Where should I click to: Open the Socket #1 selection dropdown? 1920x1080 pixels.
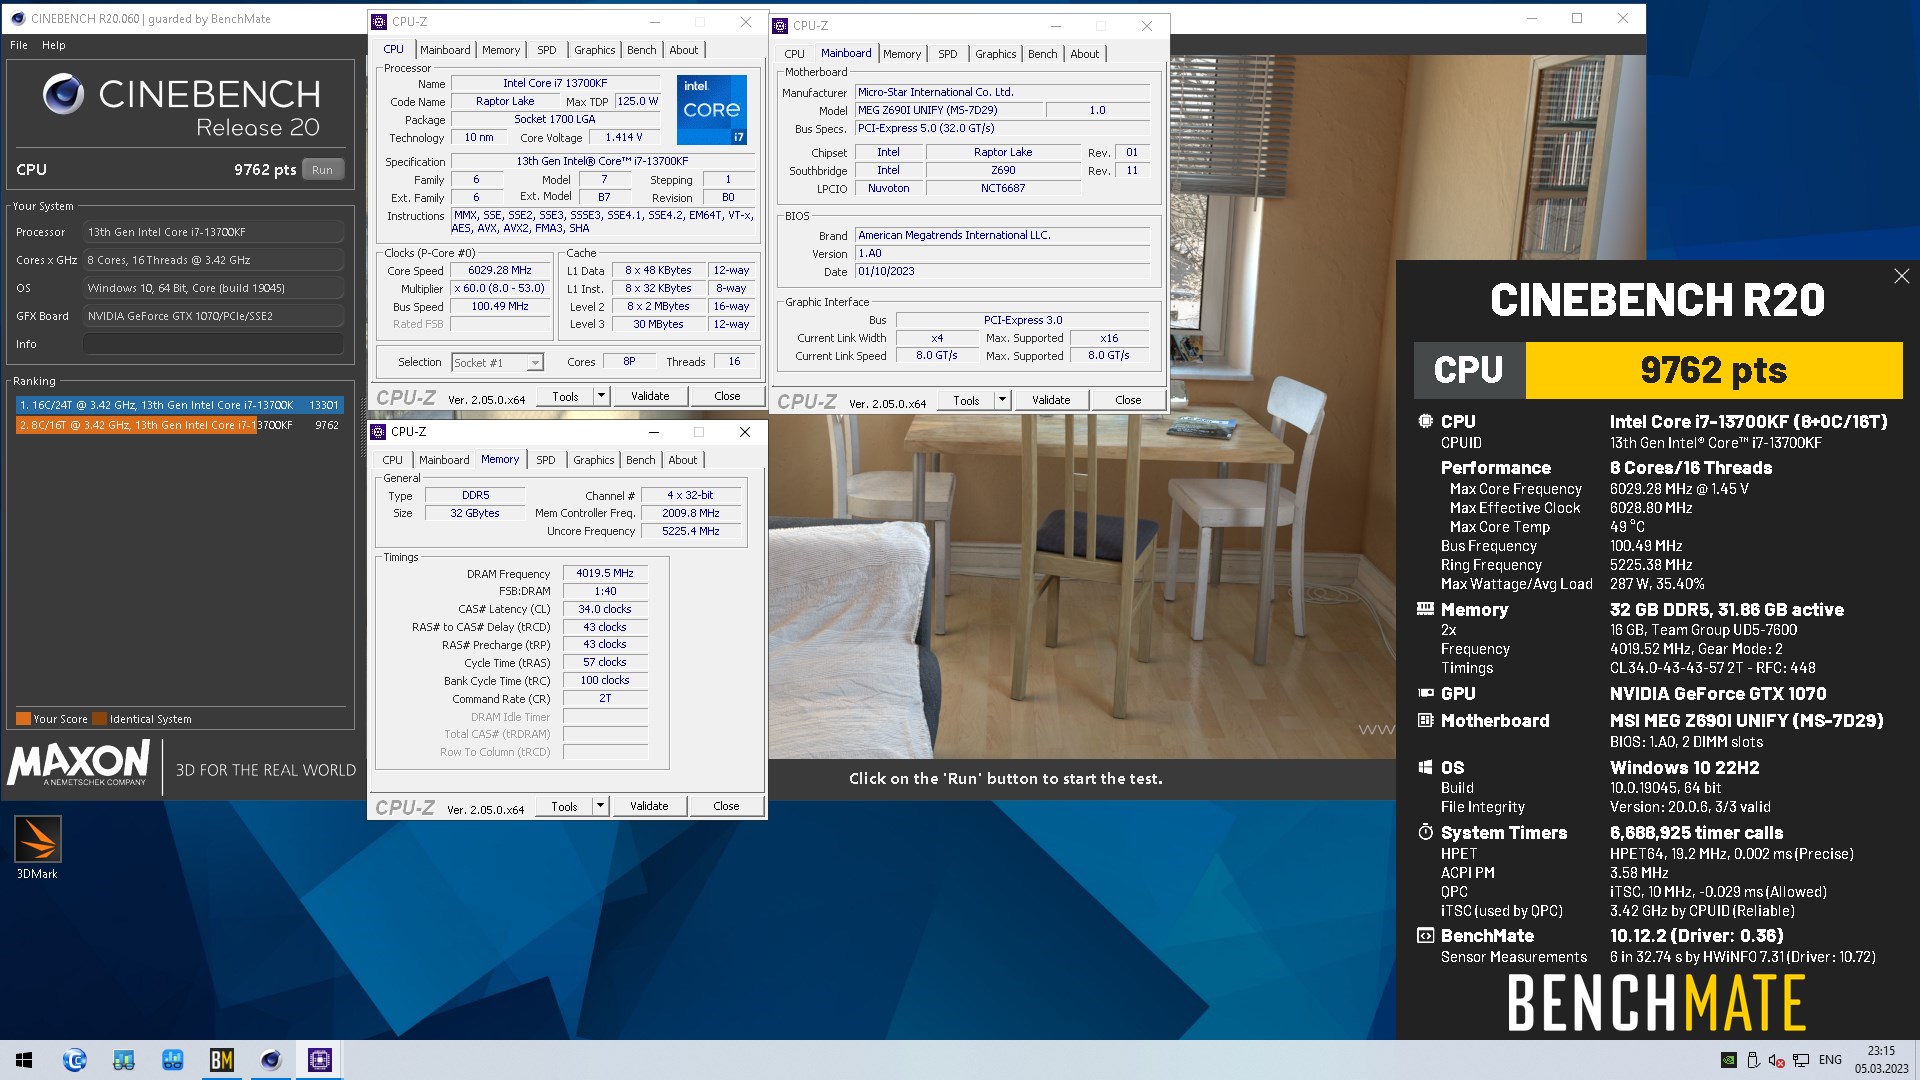(x=497, y=363)
